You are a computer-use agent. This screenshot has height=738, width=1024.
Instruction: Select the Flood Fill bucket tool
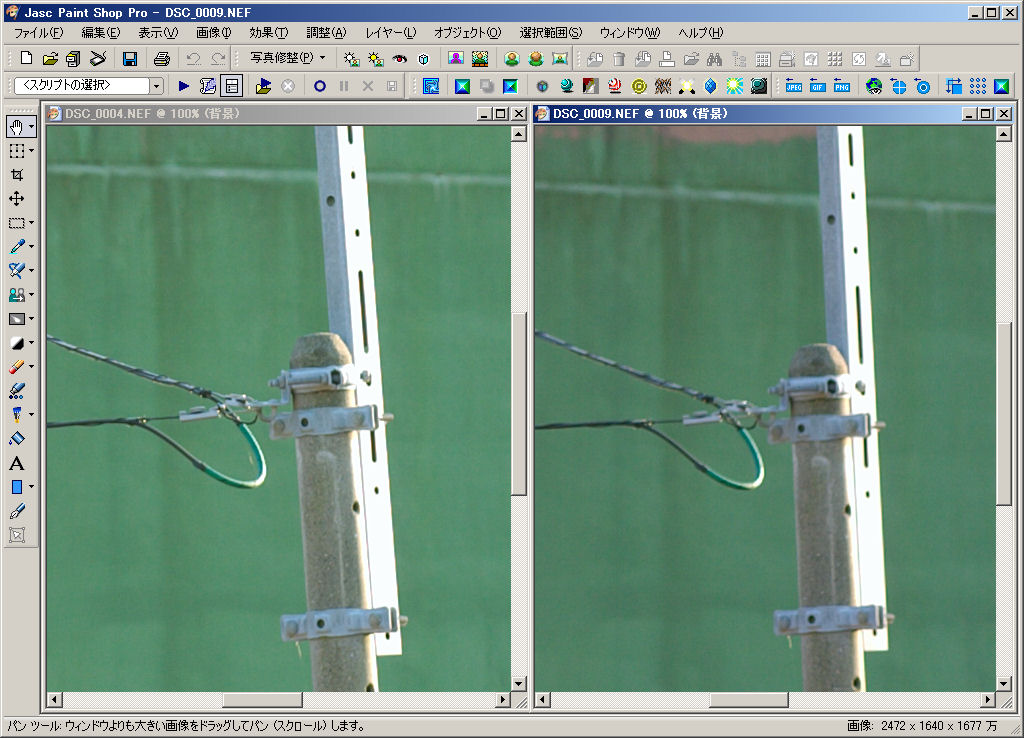pos(17,438)
